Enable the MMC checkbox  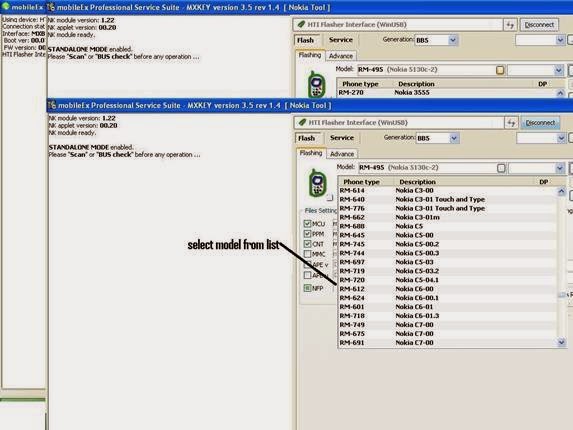(x=307, y=254)
